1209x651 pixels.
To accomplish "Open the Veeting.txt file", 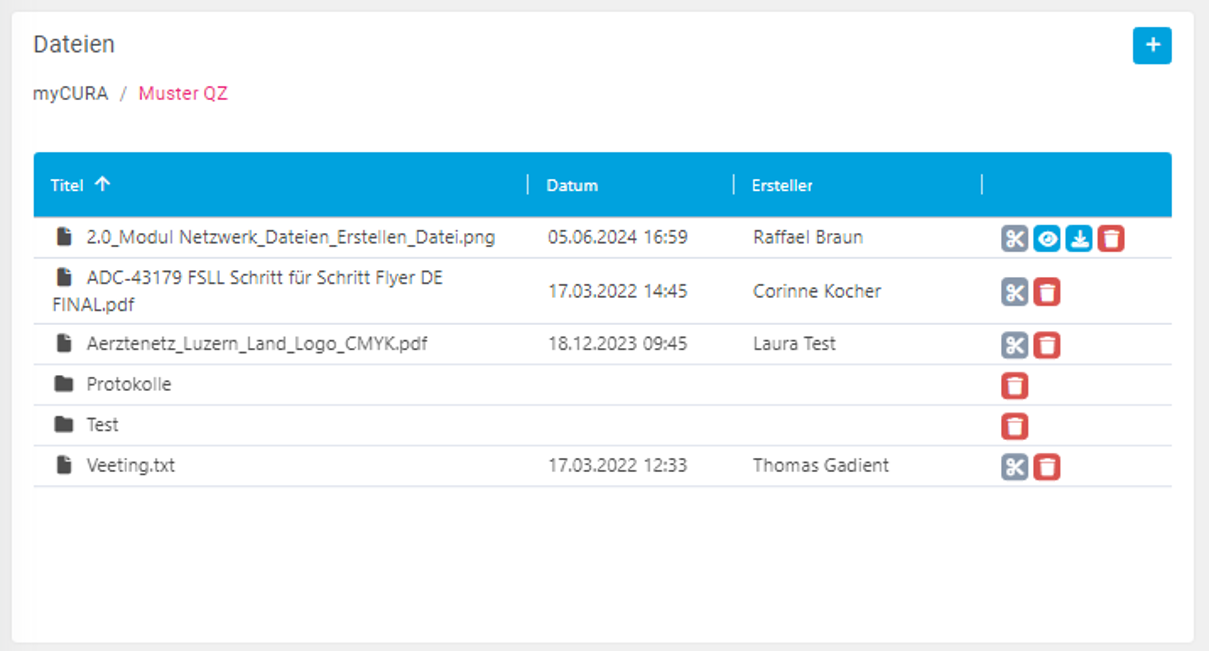I will 131,465.
